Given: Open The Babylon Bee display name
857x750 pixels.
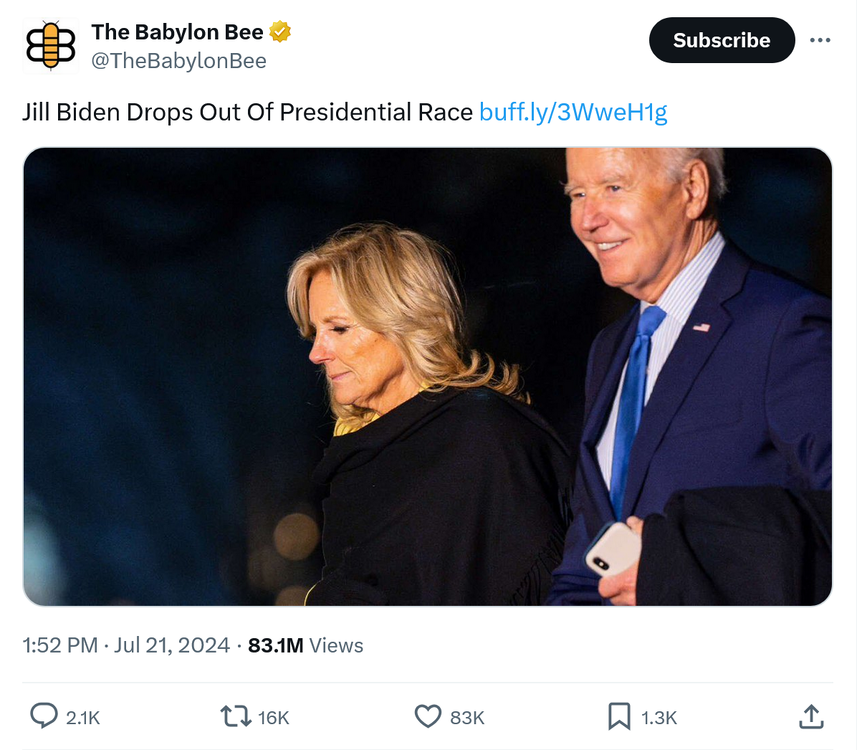Looking at the screenshot, I should [177, 32].
